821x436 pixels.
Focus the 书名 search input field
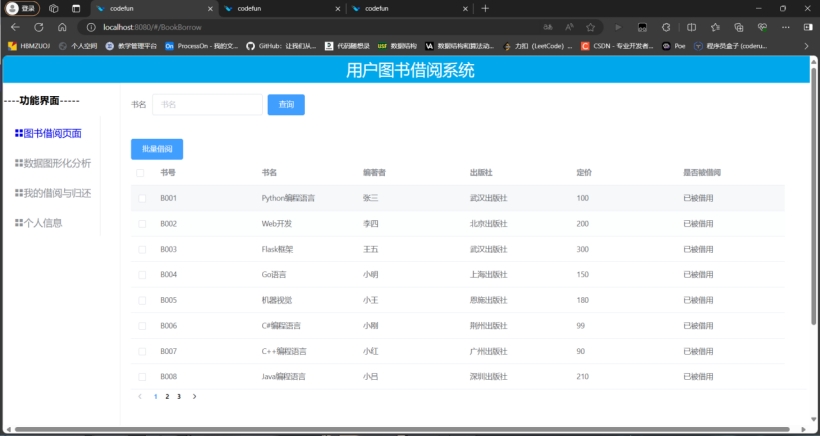pos(206,104)
